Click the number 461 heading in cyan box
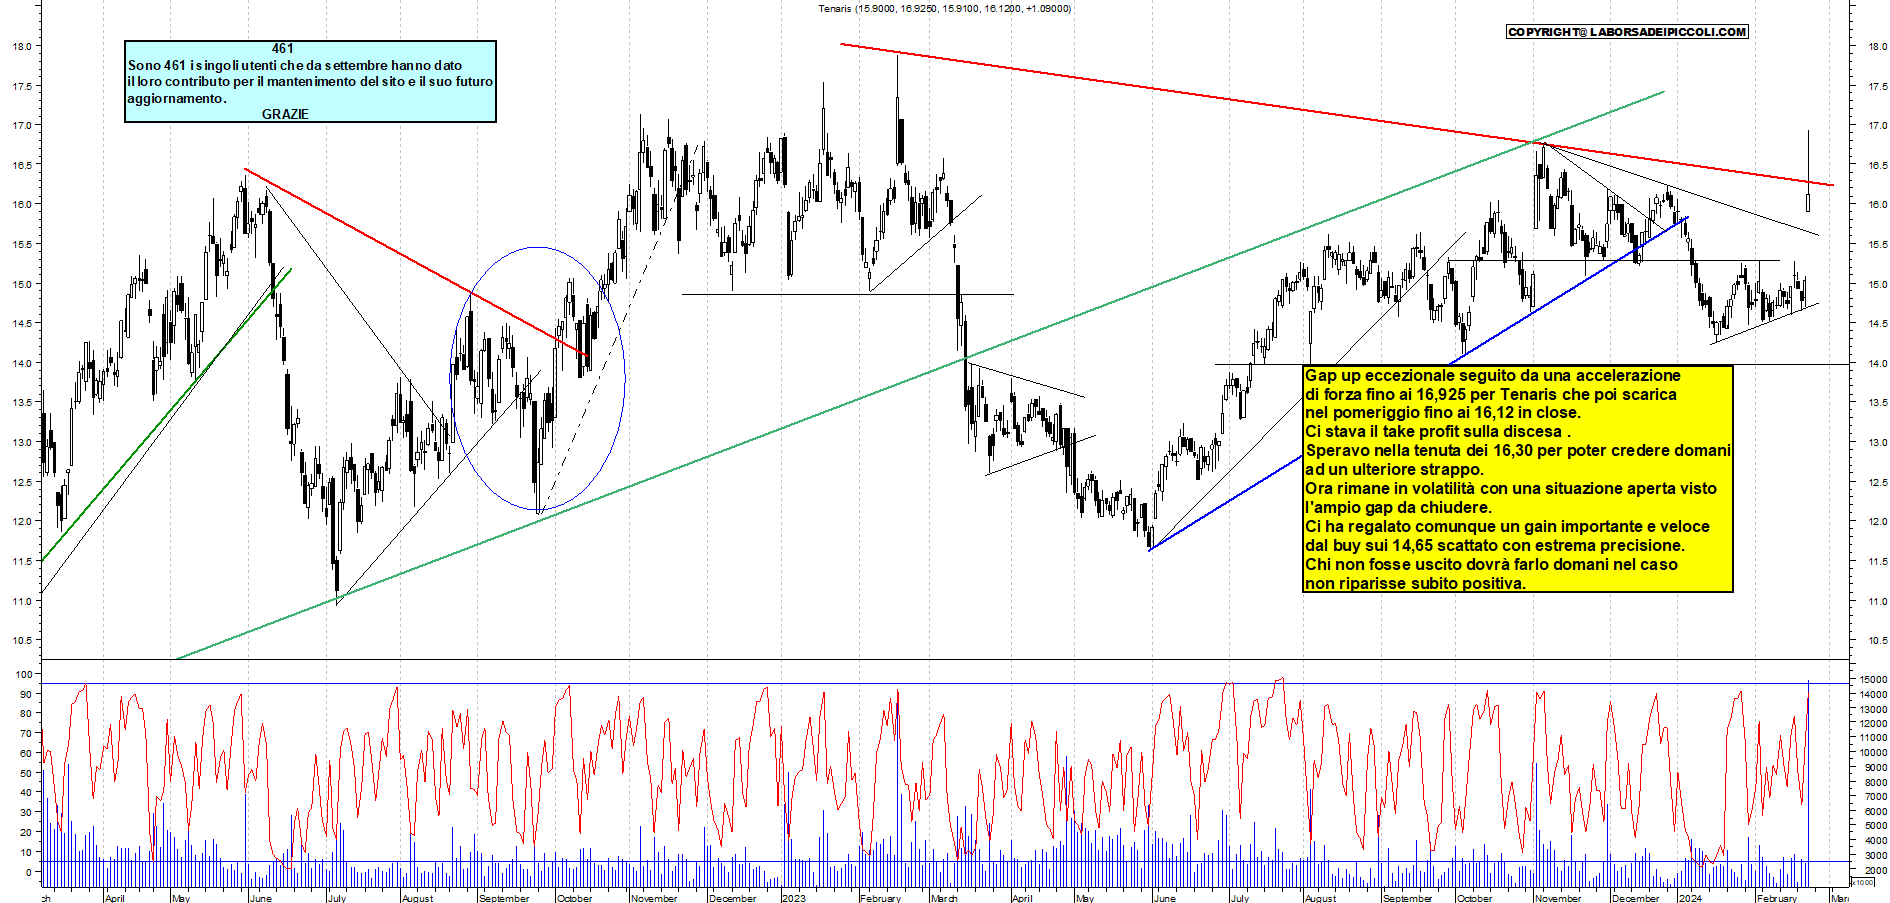1890x903 pixels. point(283,48)
